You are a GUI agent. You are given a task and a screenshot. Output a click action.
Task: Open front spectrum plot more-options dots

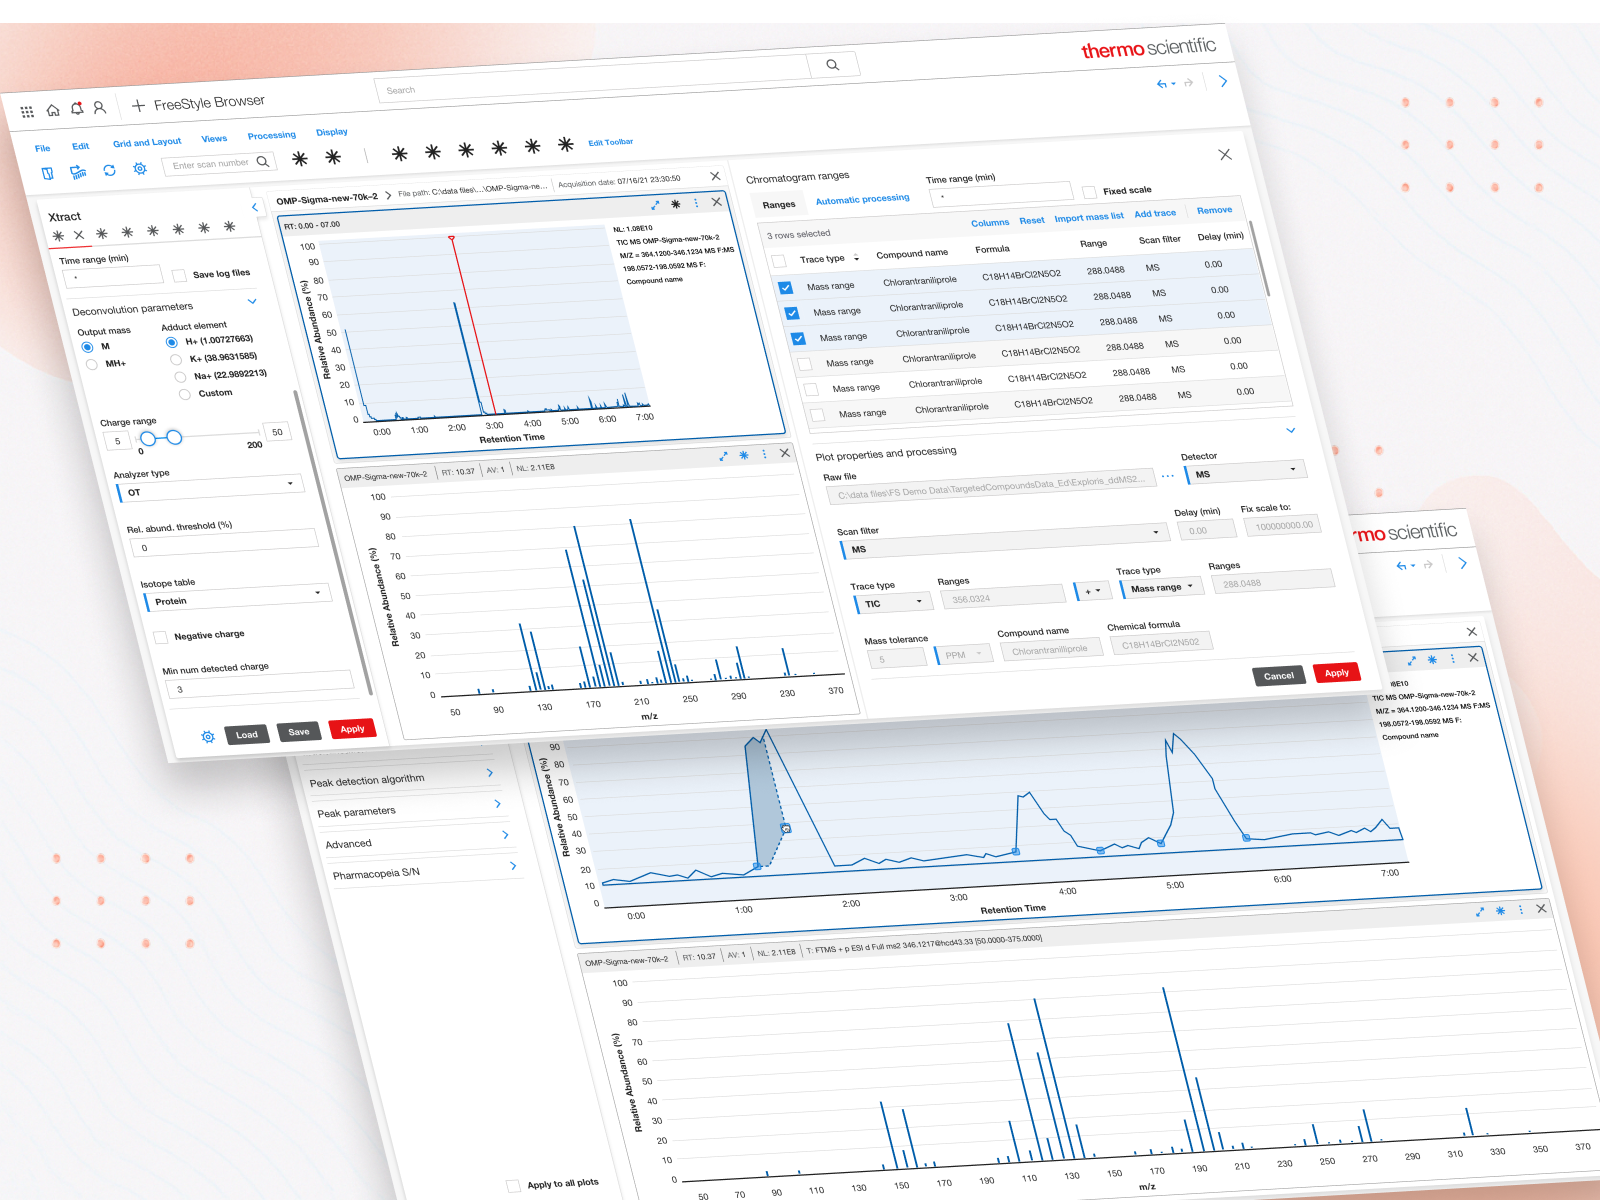click(764, 454)
